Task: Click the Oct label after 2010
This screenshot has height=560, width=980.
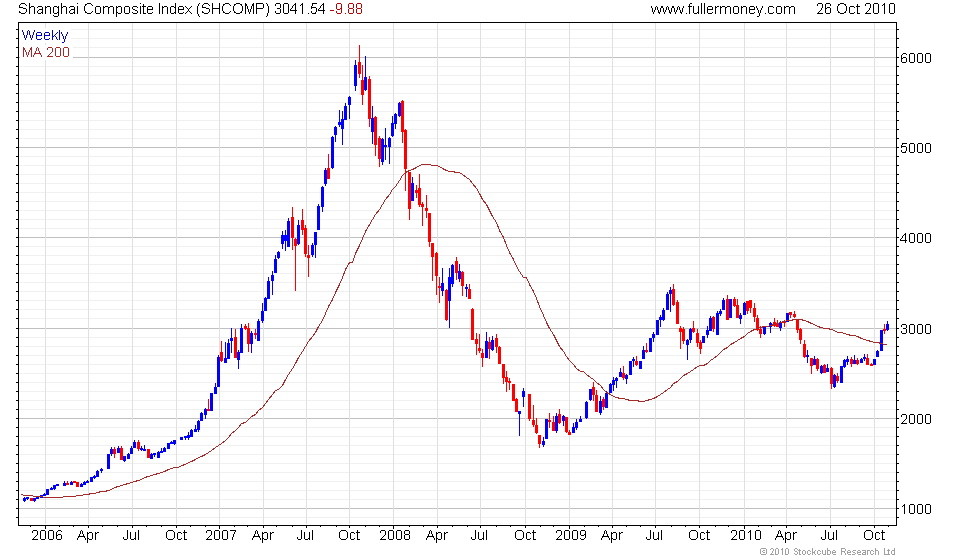Action: click(874, 535)
